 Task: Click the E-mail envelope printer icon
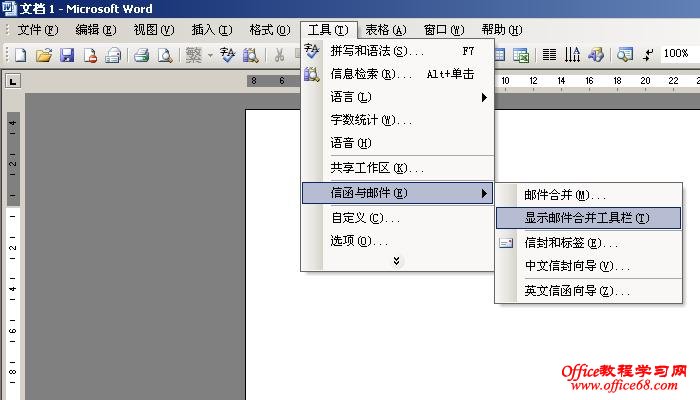(113, 55)
